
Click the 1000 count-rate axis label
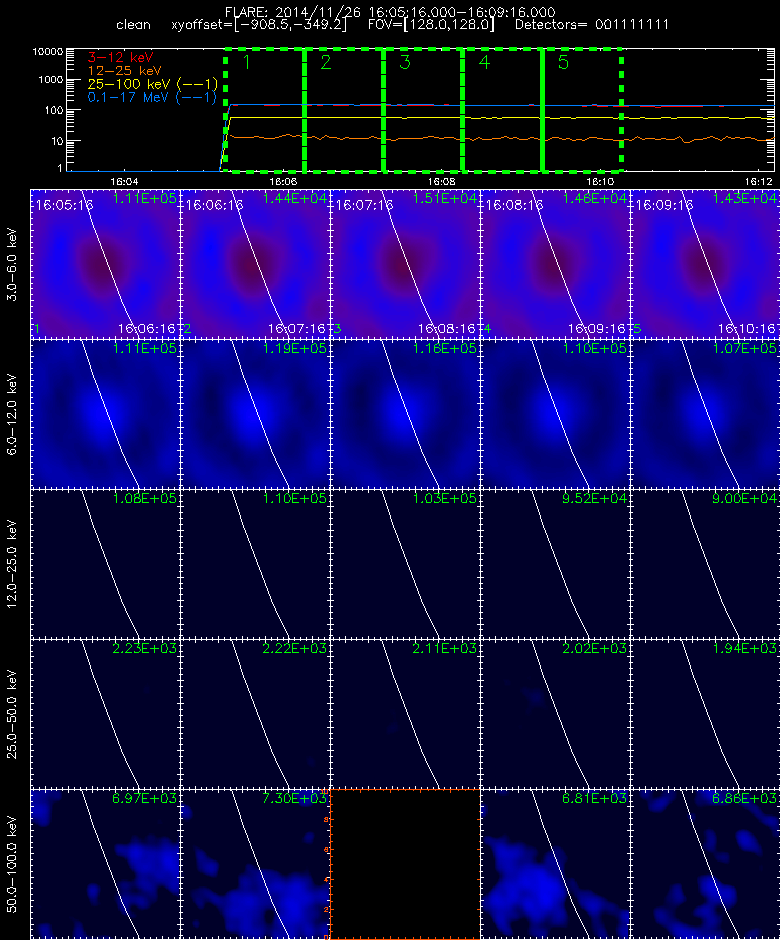point(51,80)
